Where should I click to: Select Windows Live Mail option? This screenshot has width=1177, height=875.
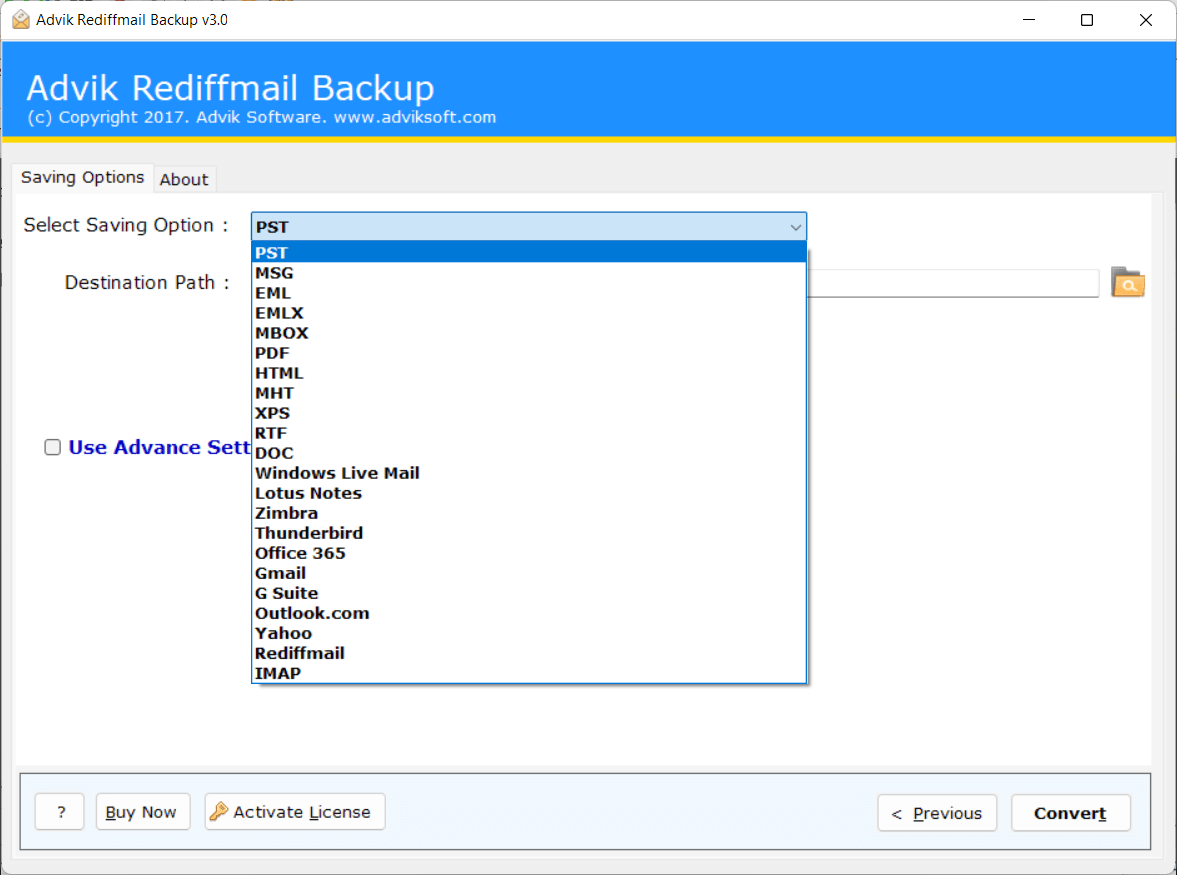(528, 473)
